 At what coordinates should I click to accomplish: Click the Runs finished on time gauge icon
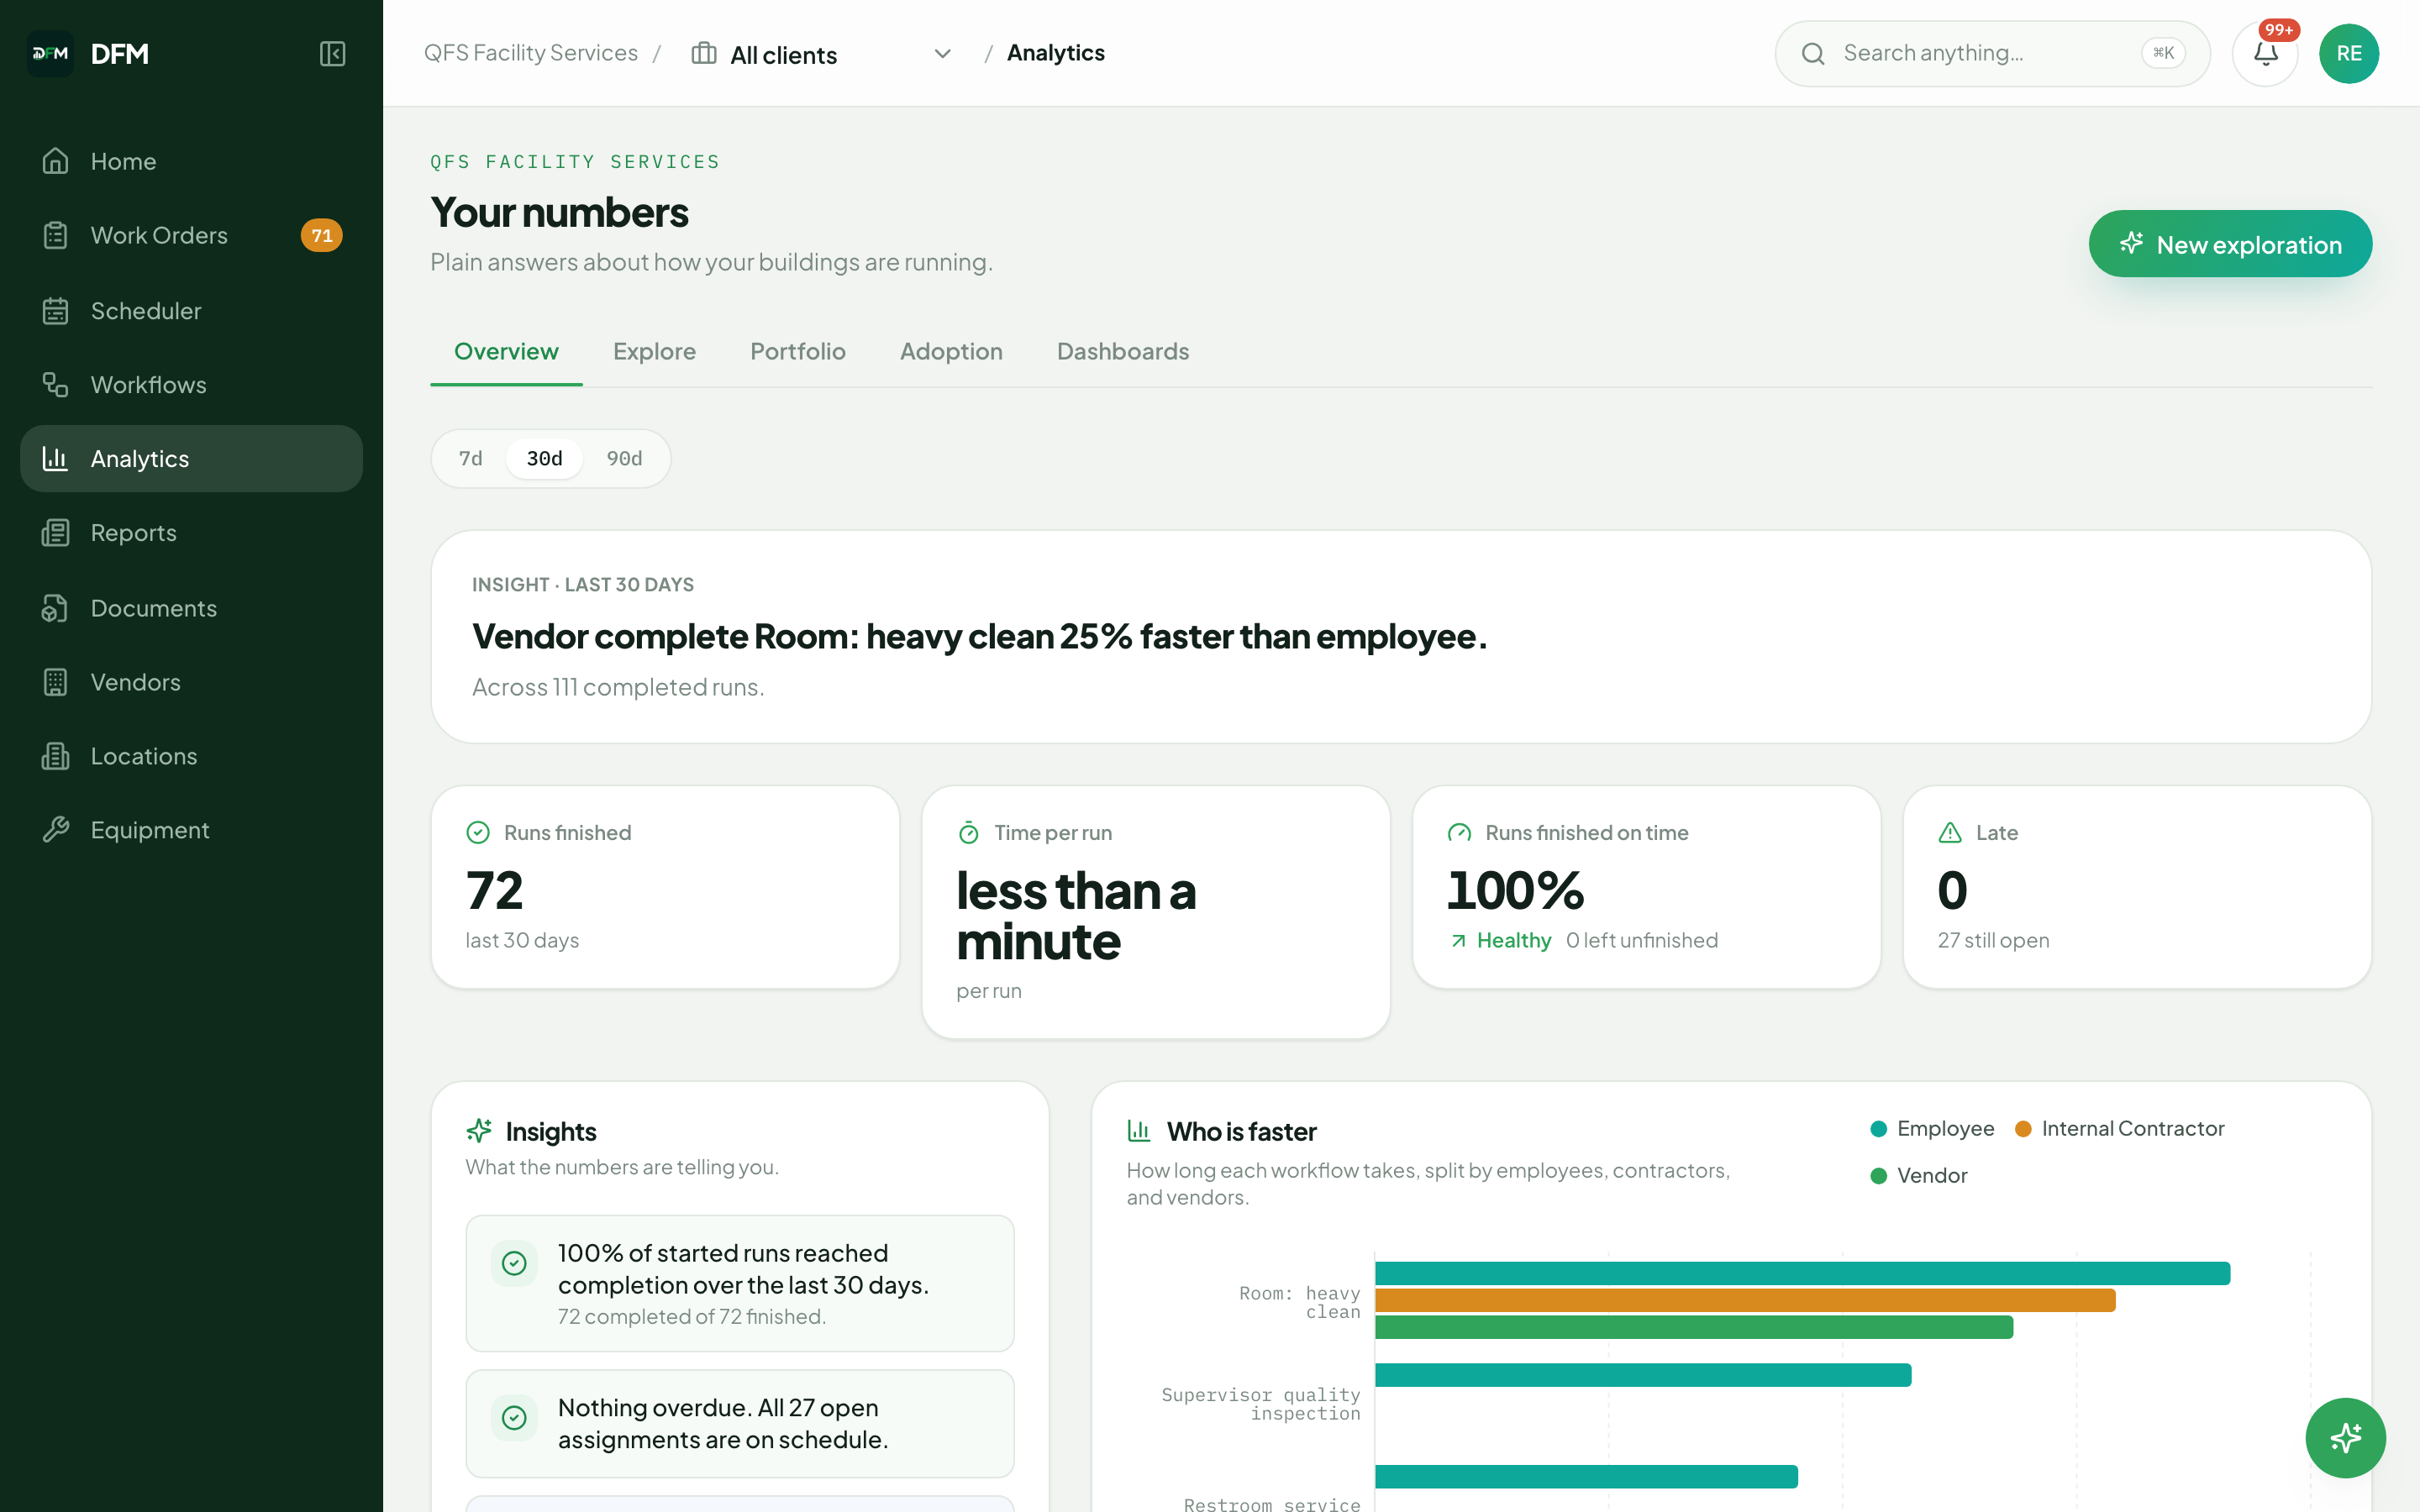tap(1459, 832)
